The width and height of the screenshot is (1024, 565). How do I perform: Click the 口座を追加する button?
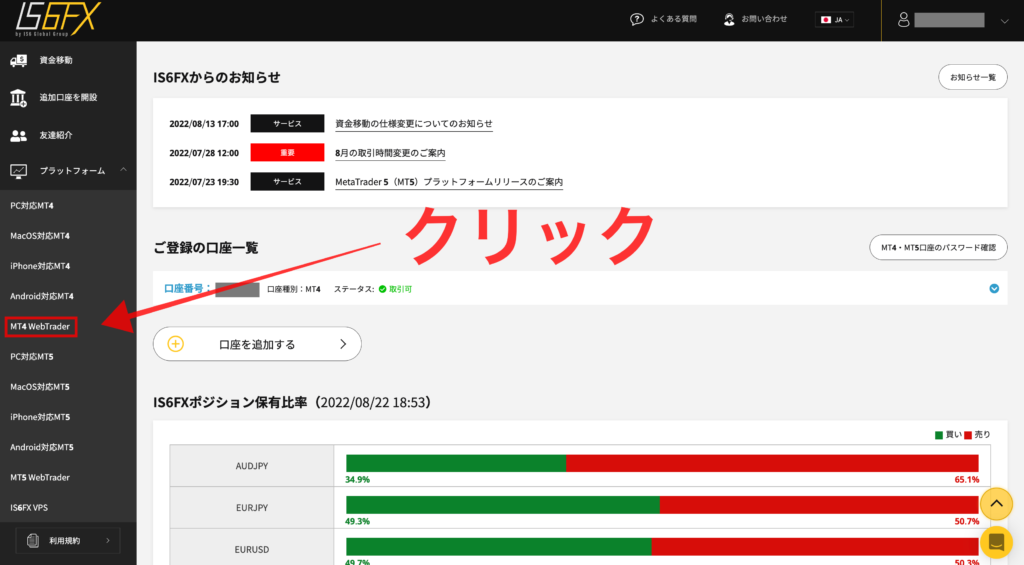tap(257, 344)
